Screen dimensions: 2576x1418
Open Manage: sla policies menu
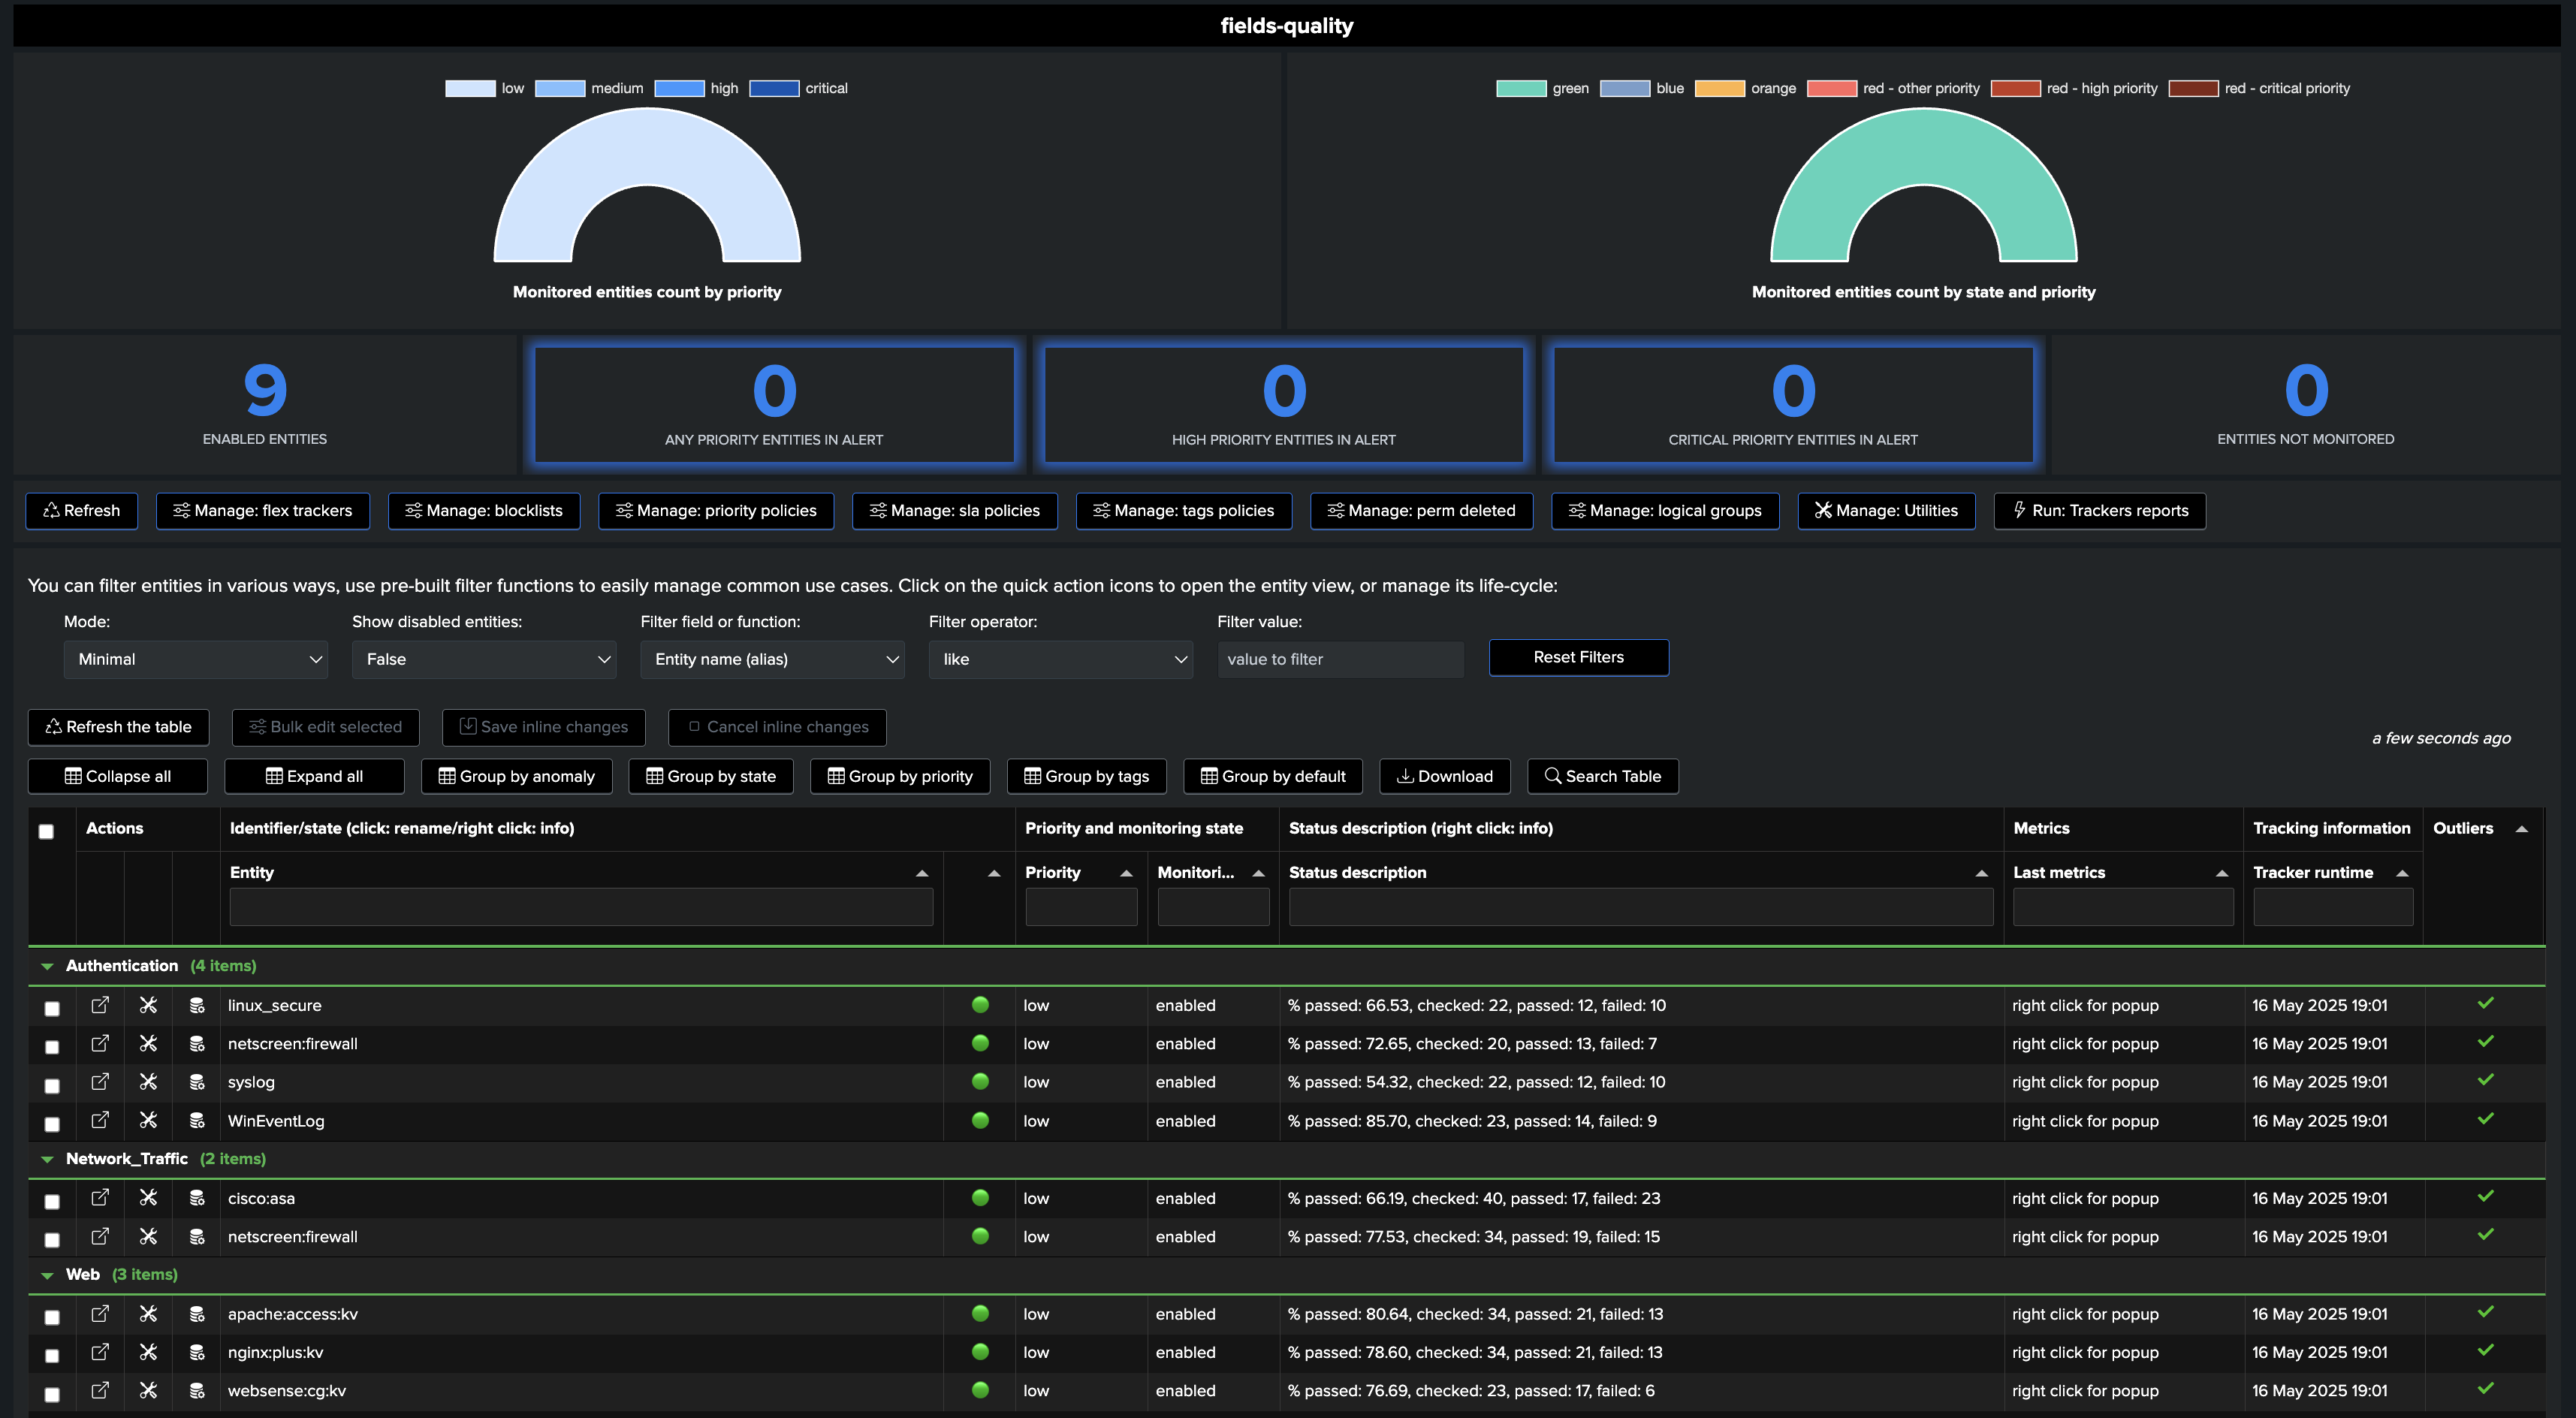coord(955,510)
